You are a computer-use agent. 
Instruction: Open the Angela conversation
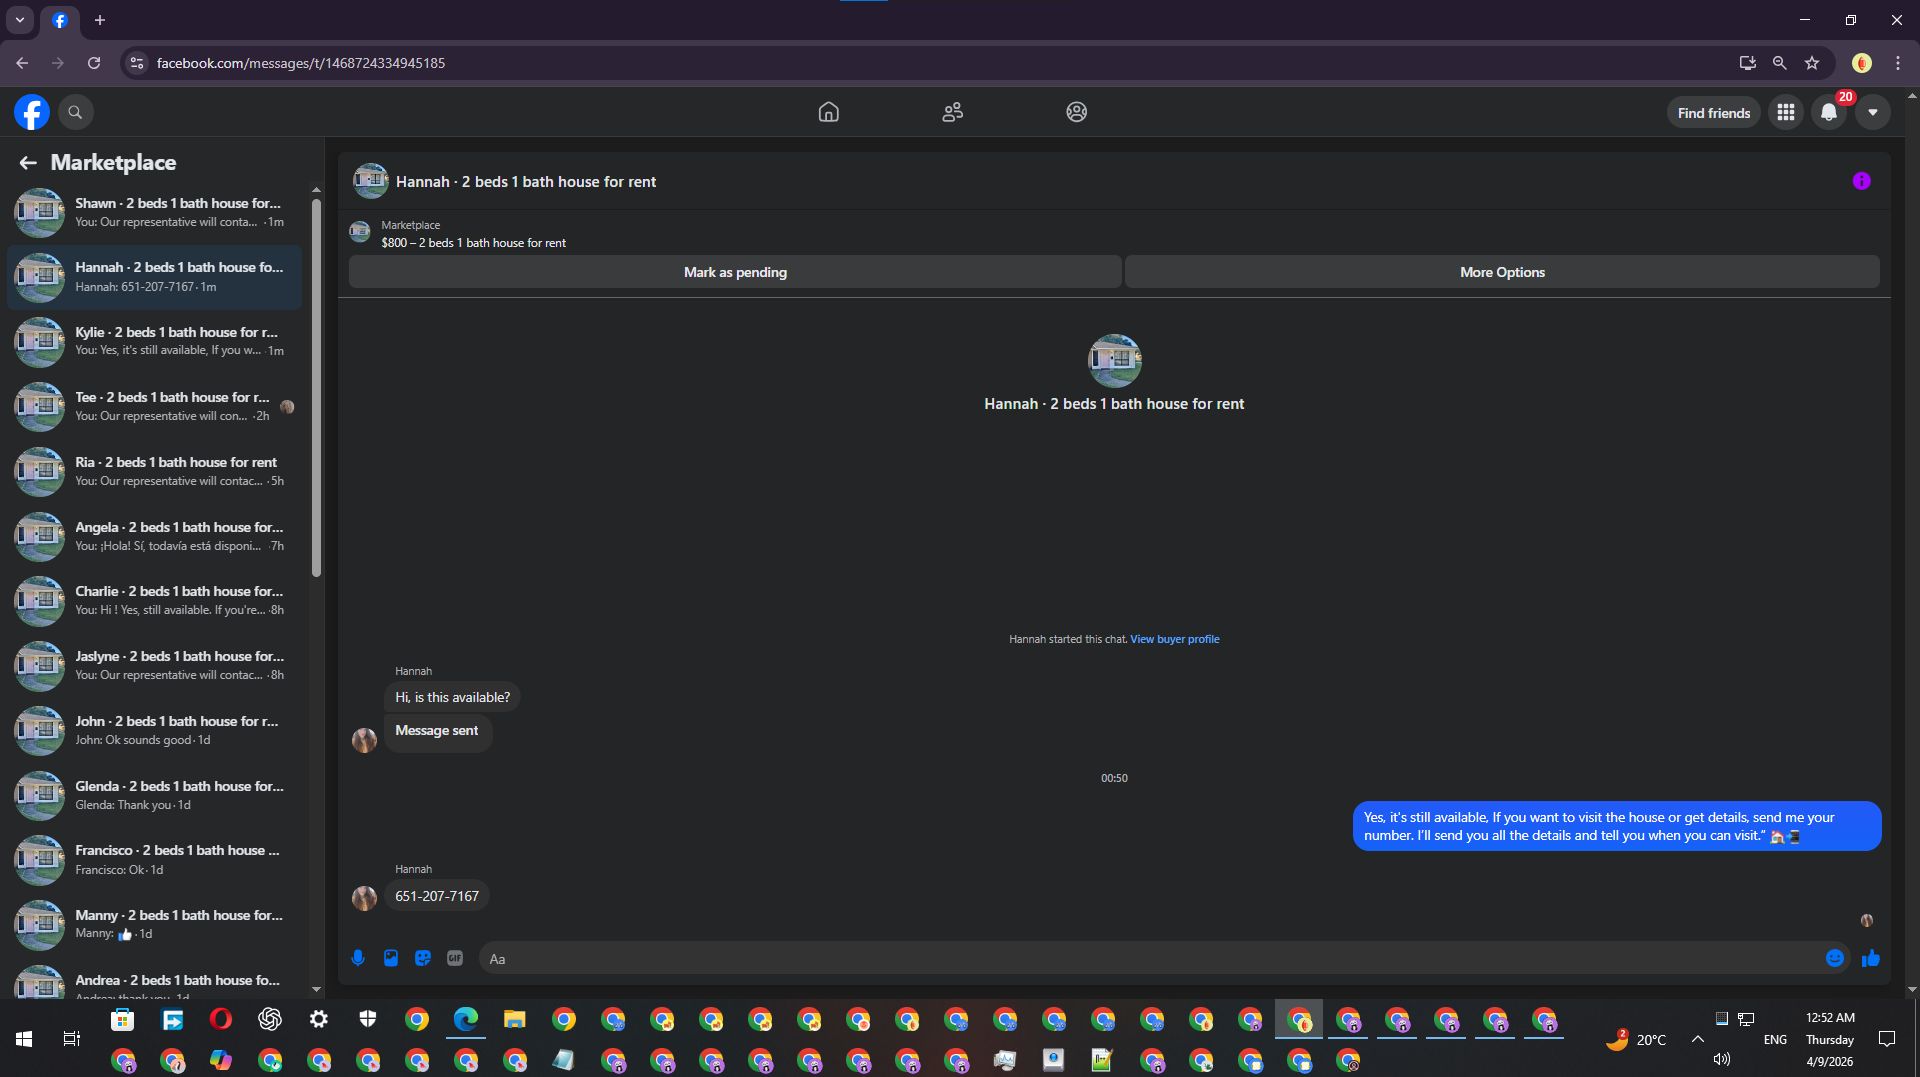click(x=155, y=536)
